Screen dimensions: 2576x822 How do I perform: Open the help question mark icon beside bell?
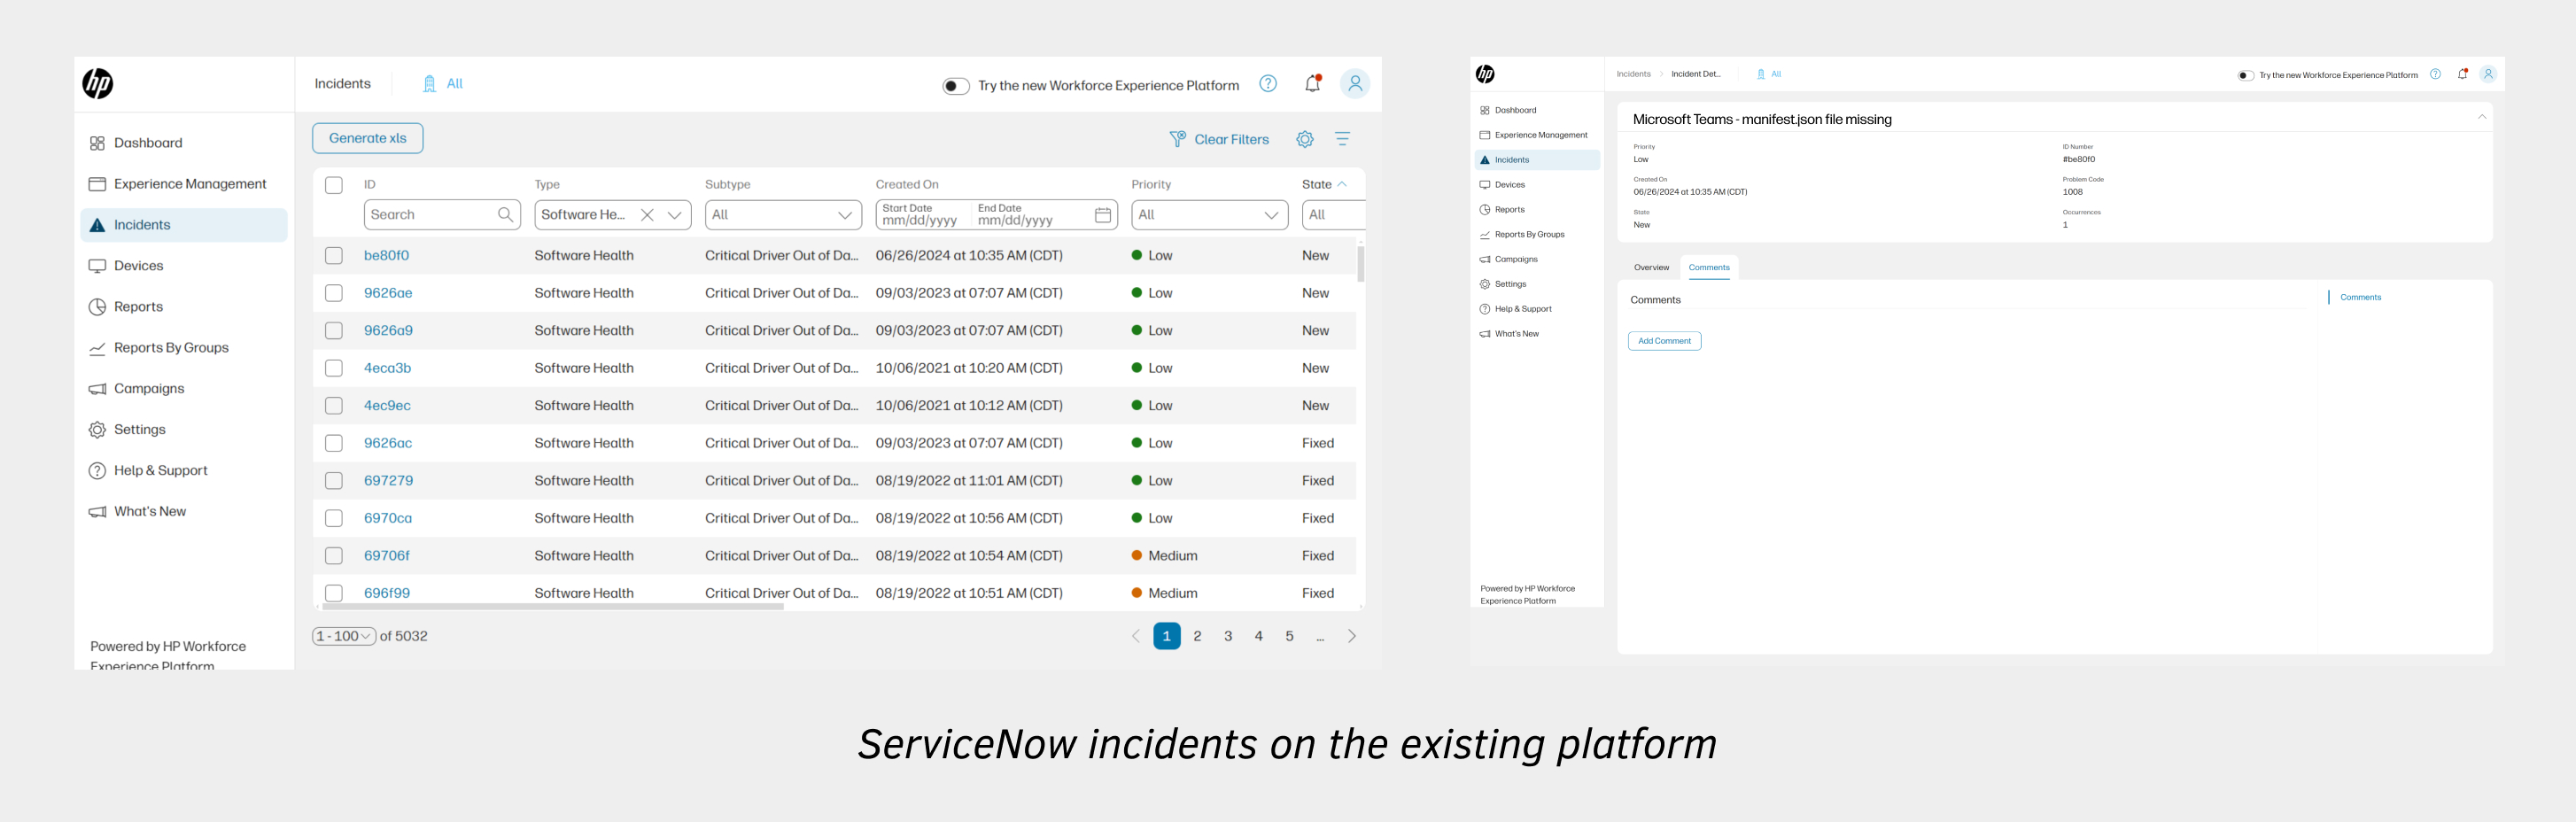[x=1268, y=84]
